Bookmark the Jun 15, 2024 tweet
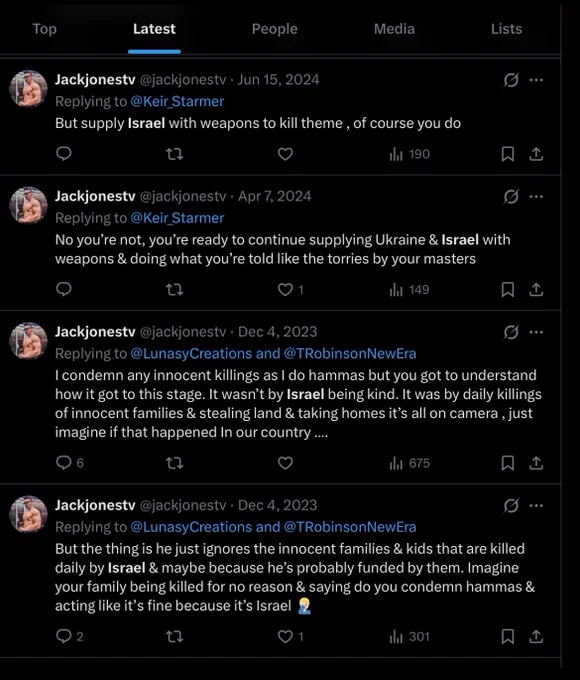 508,154
